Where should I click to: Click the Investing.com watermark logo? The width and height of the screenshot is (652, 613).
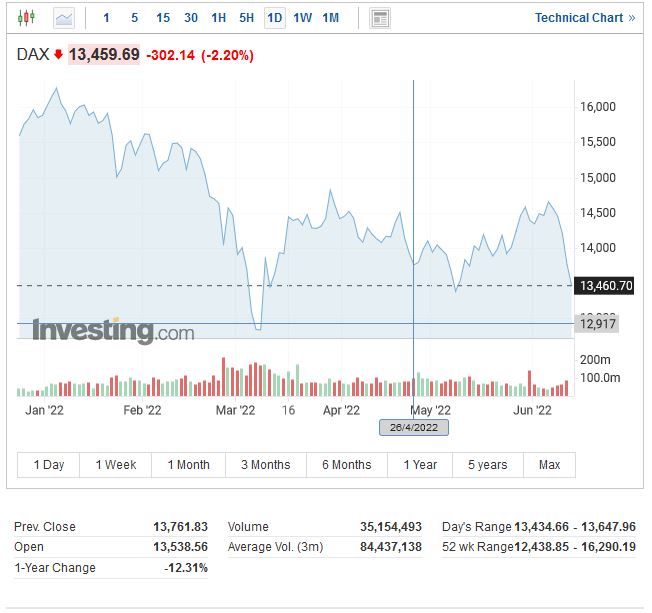pos(113,331)
